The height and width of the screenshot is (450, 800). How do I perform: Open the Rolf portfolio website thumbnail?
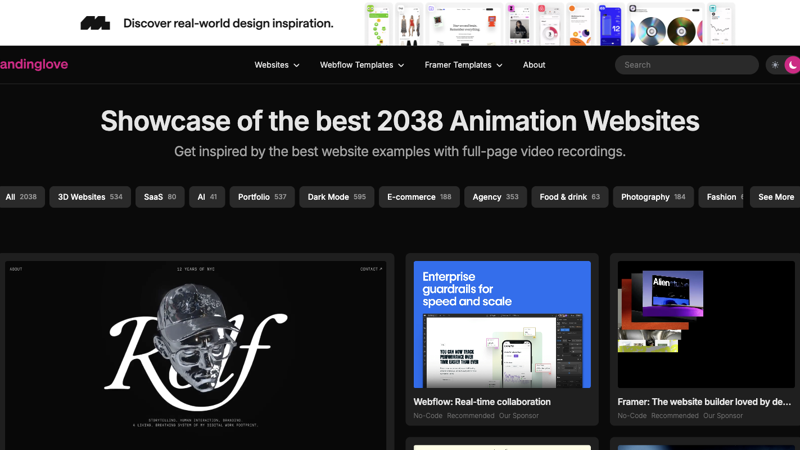tap(196, 355)
